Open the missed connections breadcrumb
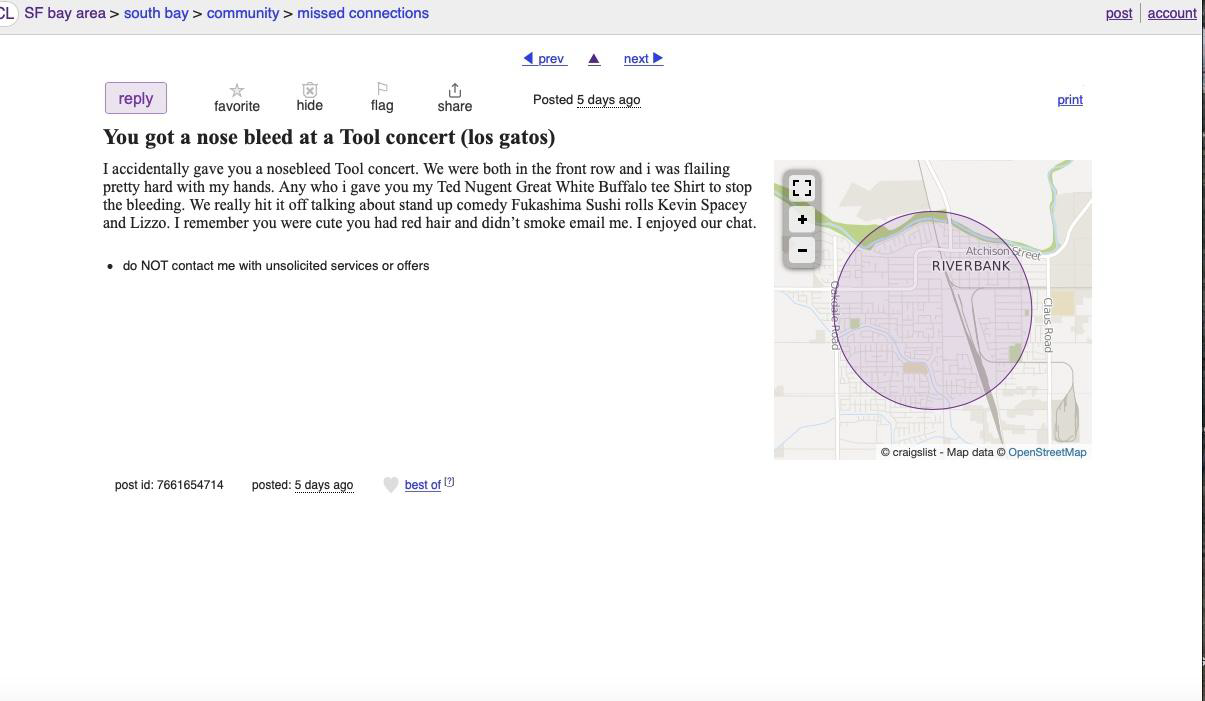This screenshot has height=701, width=1205. coord(363,13)
